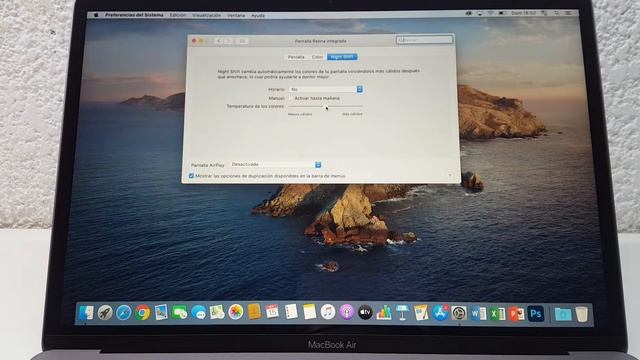Open the Visualización menu
640x360 pixels.
click(207, 15)
